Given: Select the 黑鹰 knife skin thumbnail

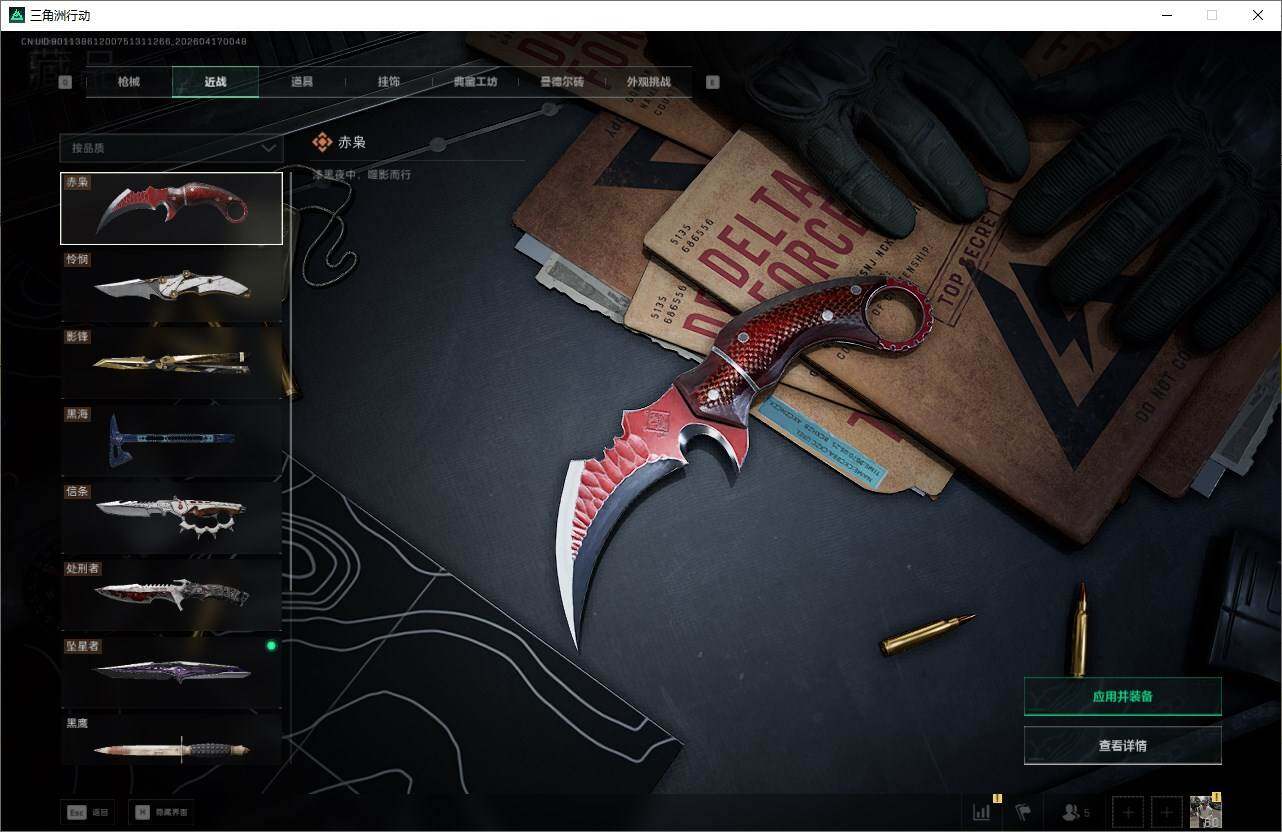Looking at the screenshot, I should [171, 739].
